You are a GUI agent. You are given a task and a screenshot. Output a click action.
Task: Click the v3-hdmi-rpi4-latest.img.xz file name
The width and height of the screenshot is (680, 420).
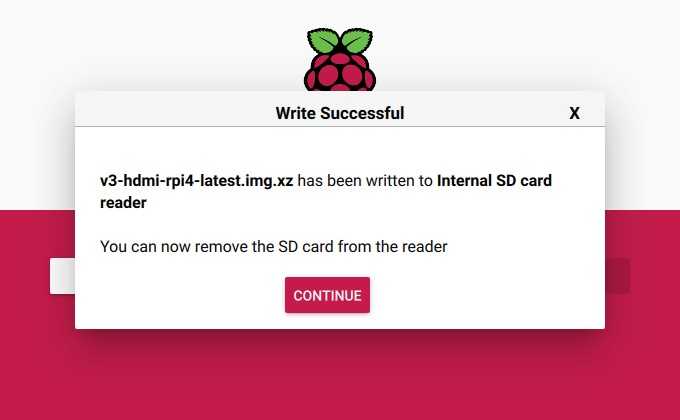click(196, 180)
